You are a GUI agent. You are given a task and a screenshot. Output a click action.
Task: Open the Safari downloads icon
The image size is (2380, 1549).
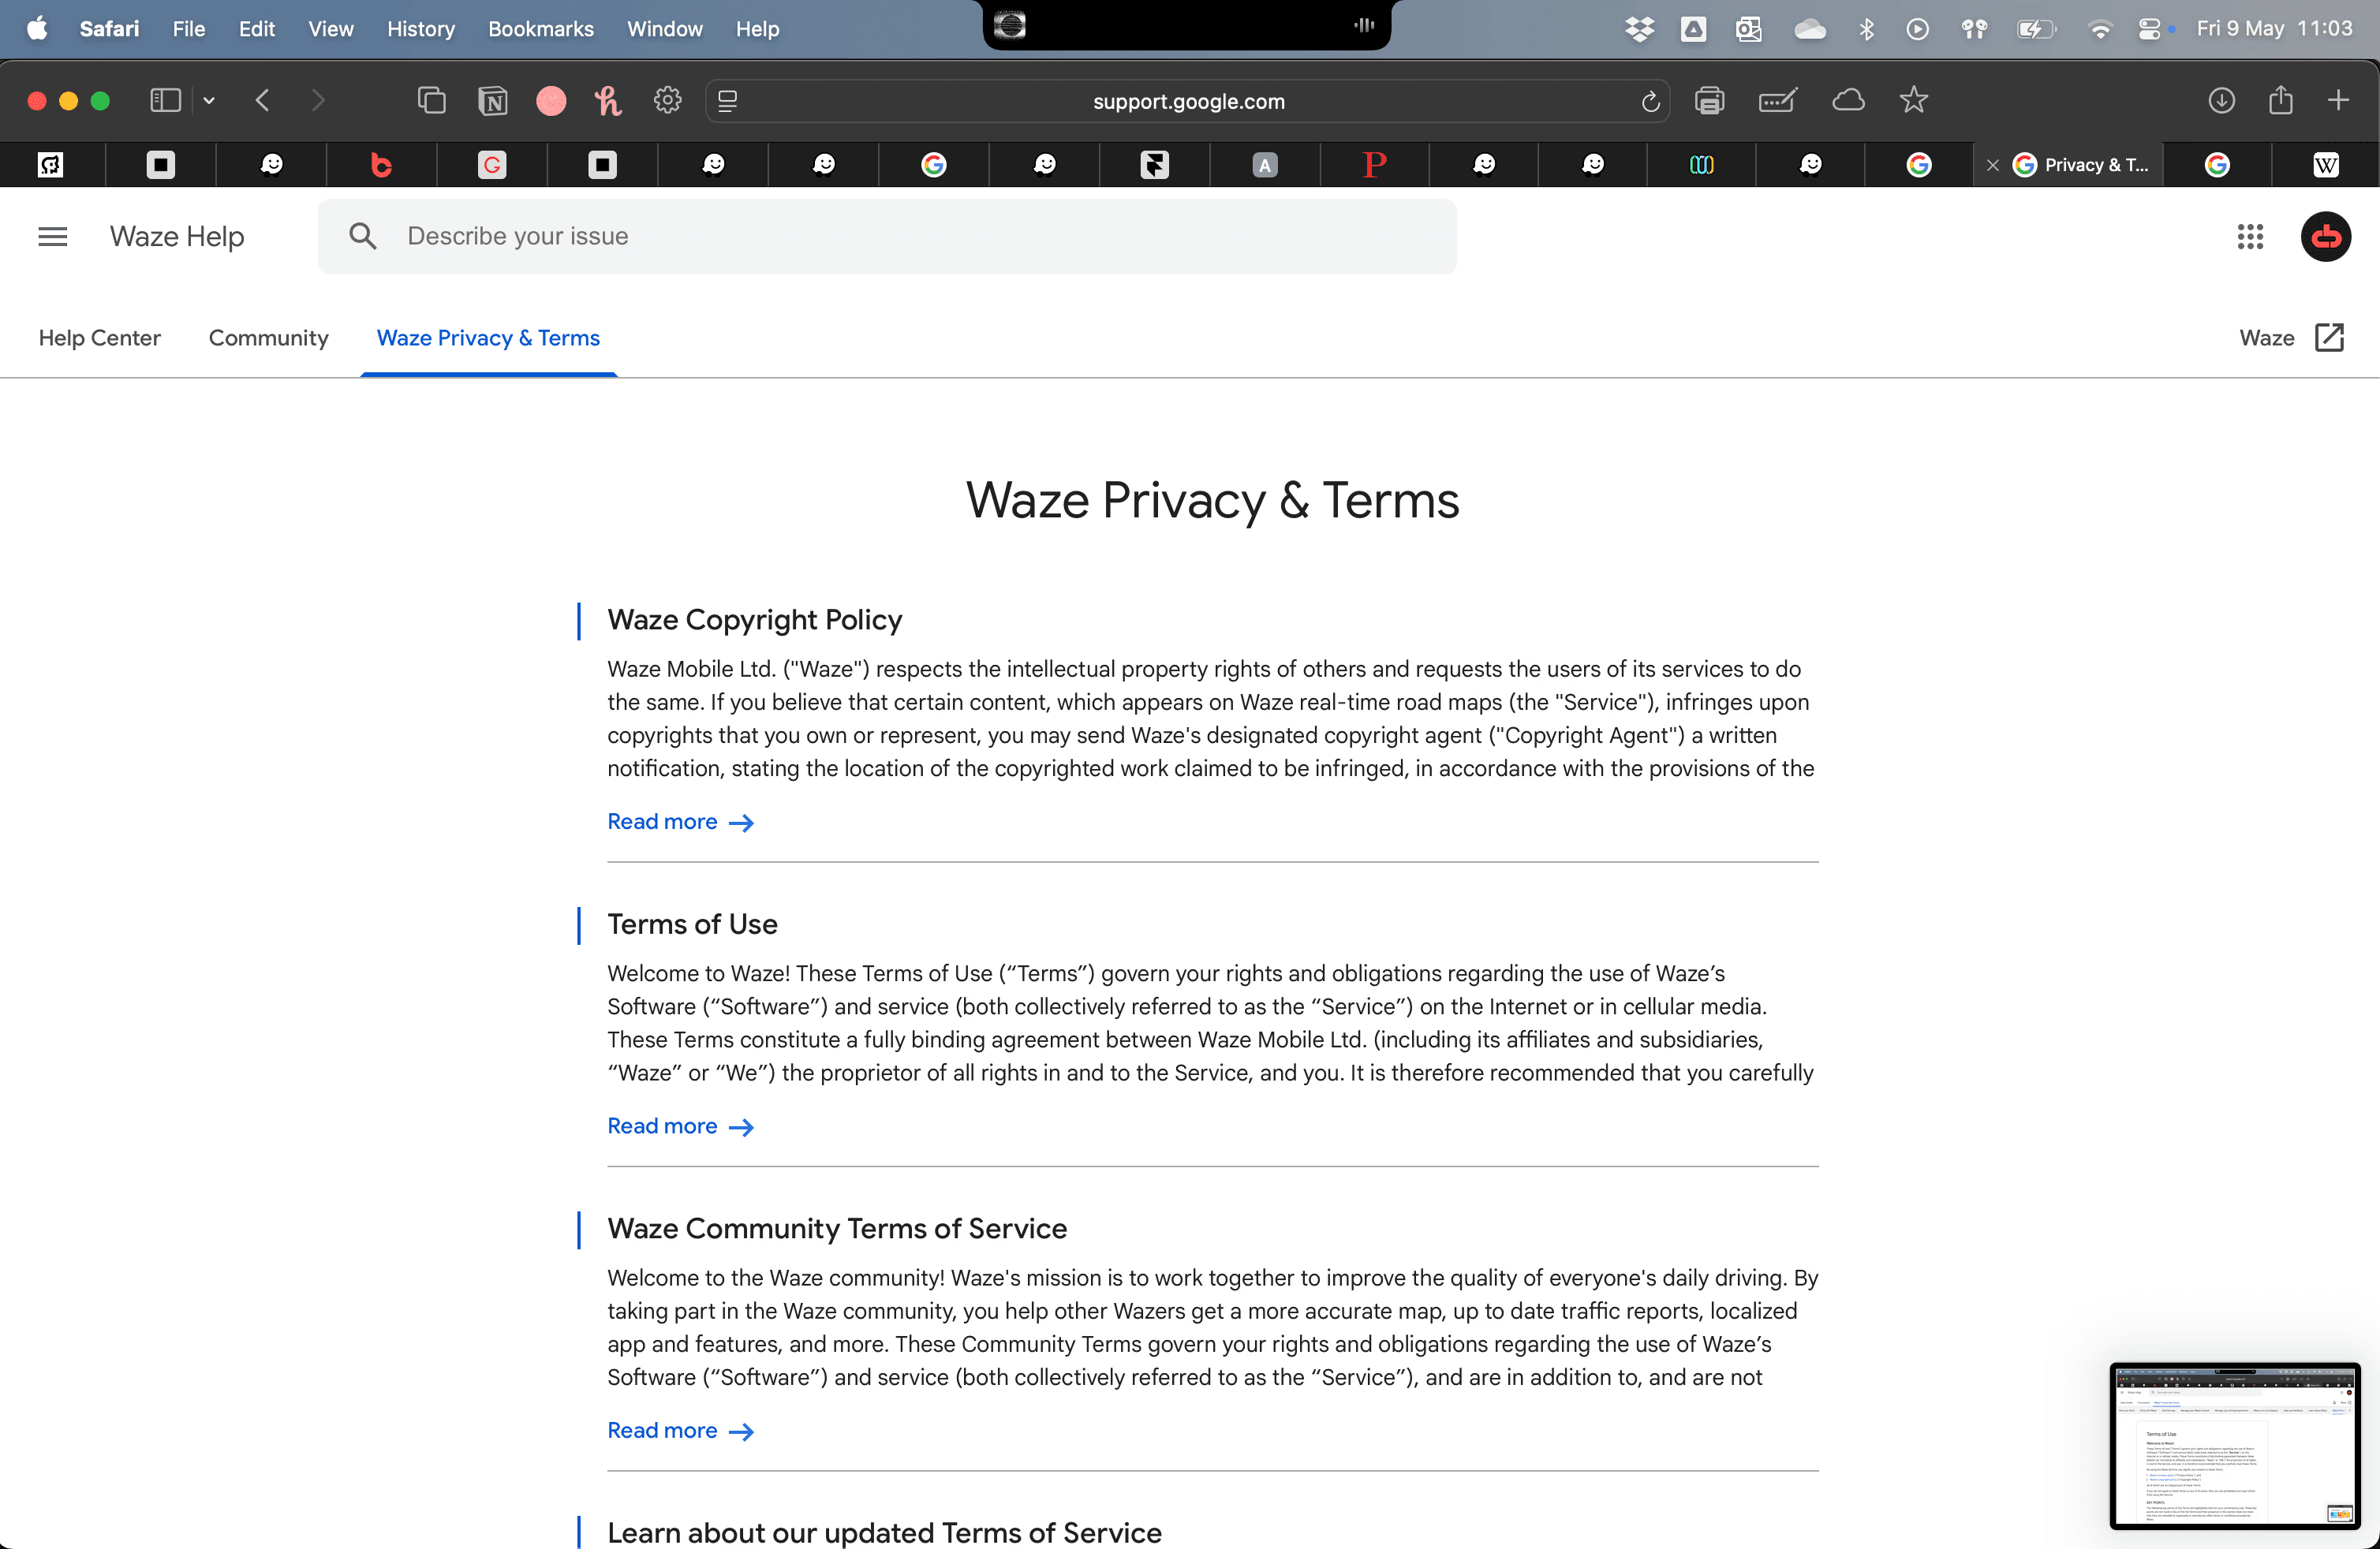click(2221, 101)
